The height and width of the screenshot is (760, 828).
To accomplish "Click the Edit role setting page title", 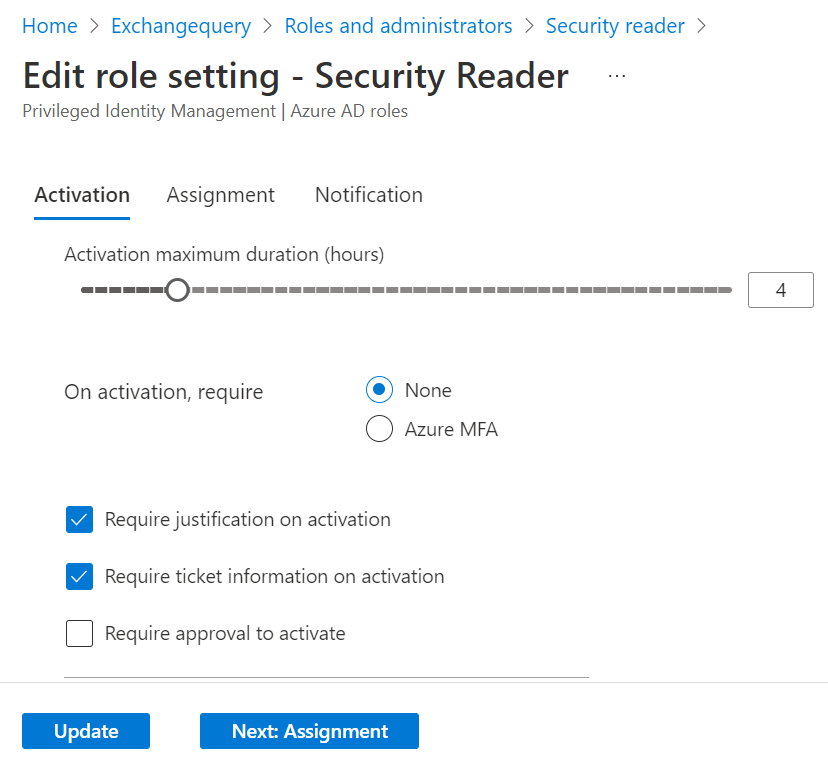I will [295, 76].
